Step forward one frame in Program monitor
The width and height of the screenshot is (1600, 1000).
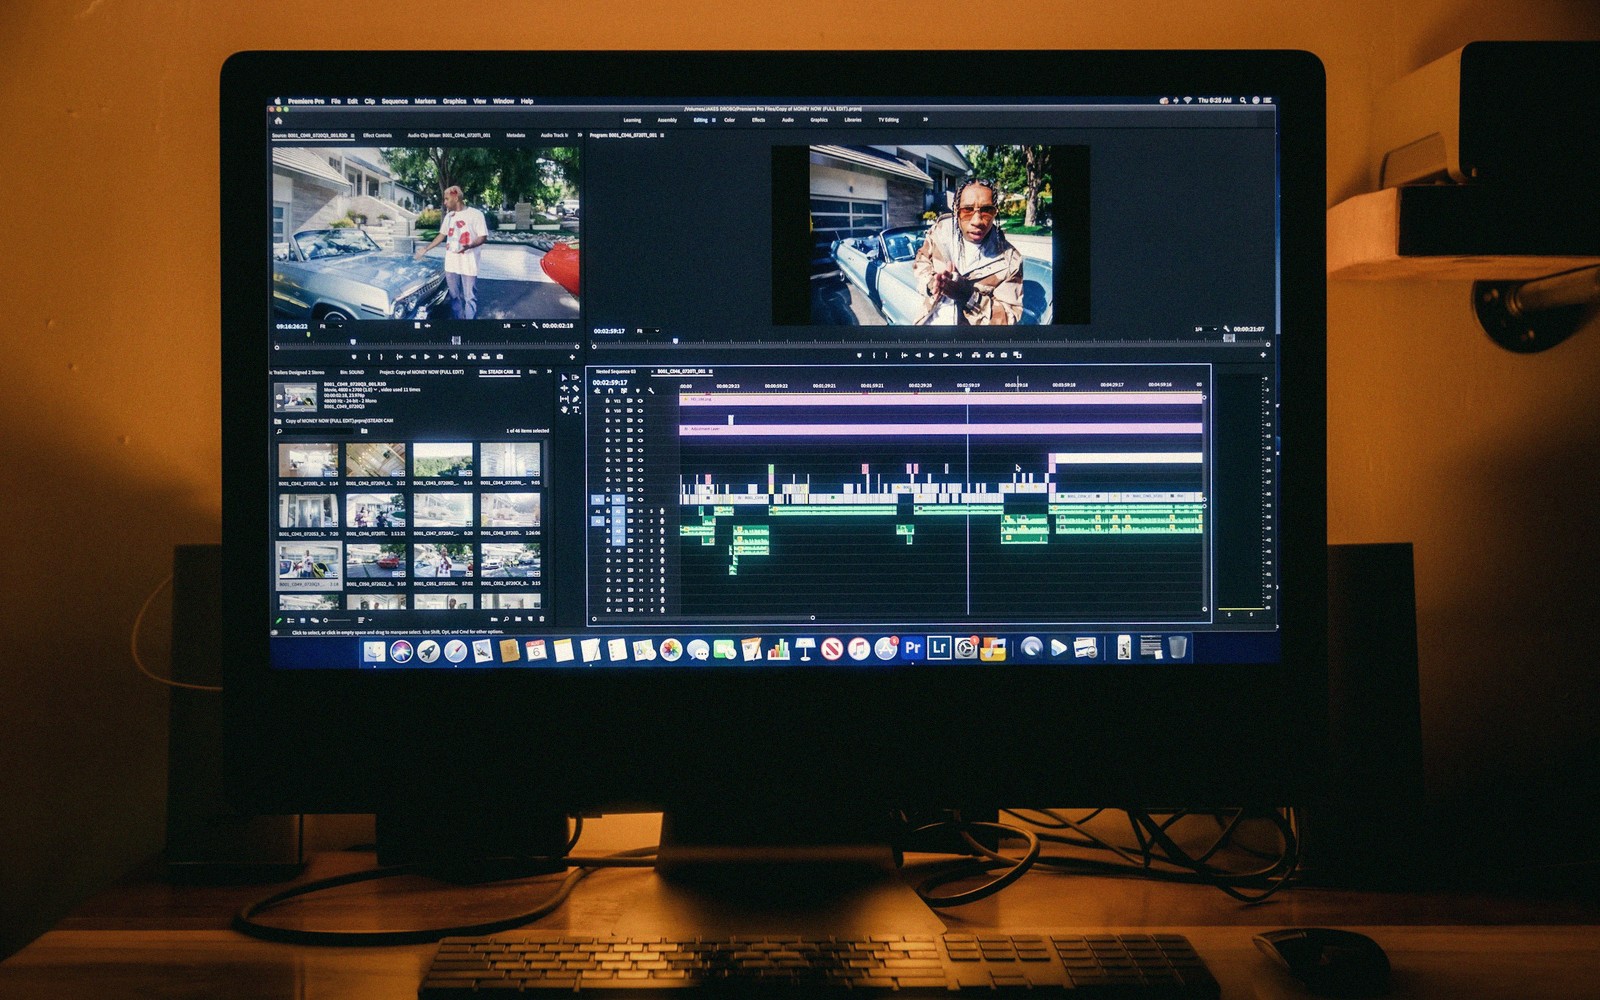[946, 355]
